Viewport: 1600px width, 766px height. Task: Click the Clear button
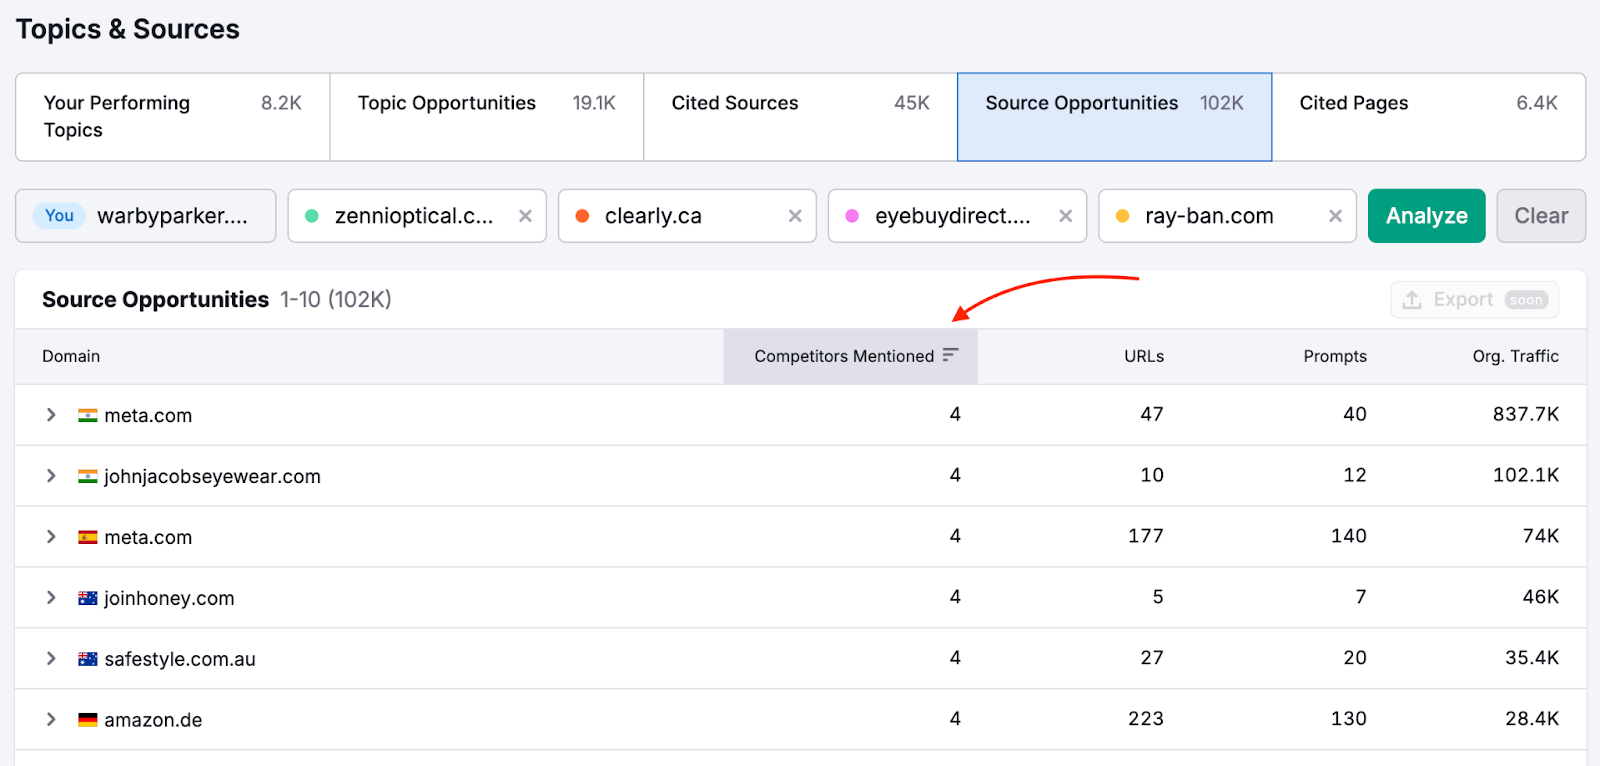1540,216
